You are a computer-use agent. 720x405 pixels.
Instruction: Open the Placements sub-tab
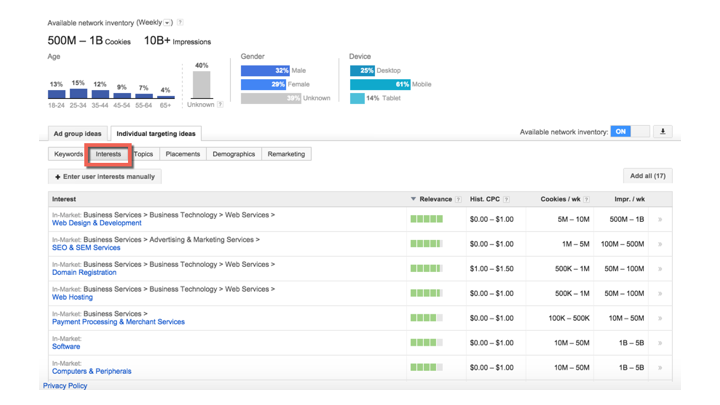coord(183,154)
